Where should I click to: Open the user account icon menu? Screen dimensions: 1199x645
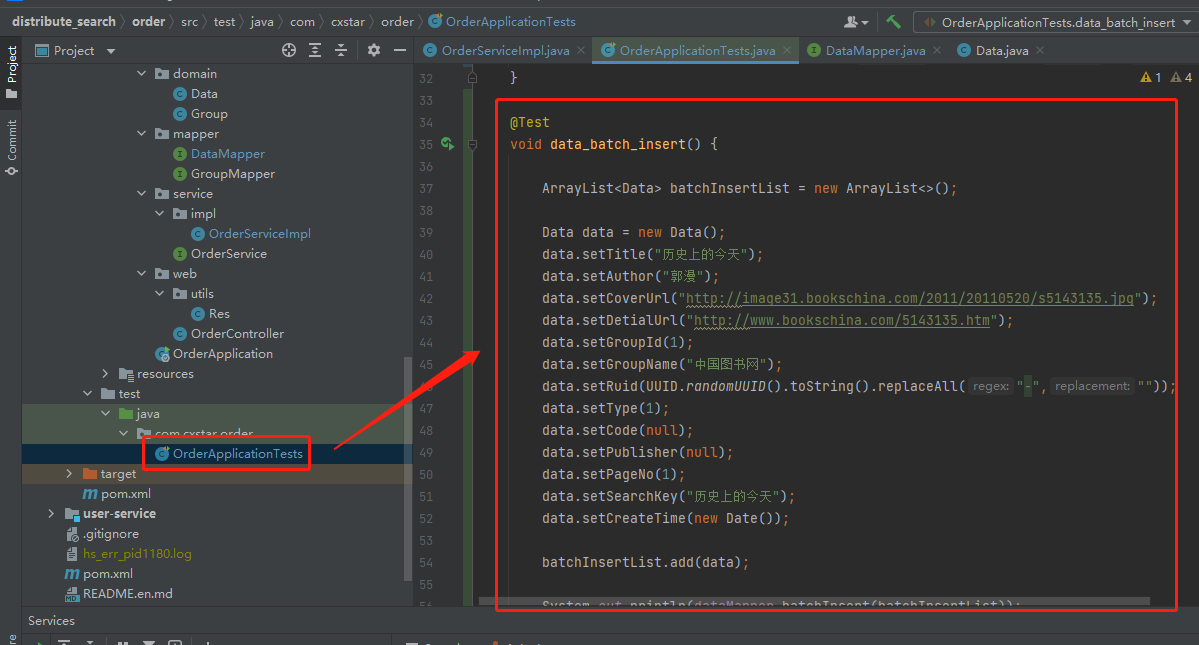point(856,22)
